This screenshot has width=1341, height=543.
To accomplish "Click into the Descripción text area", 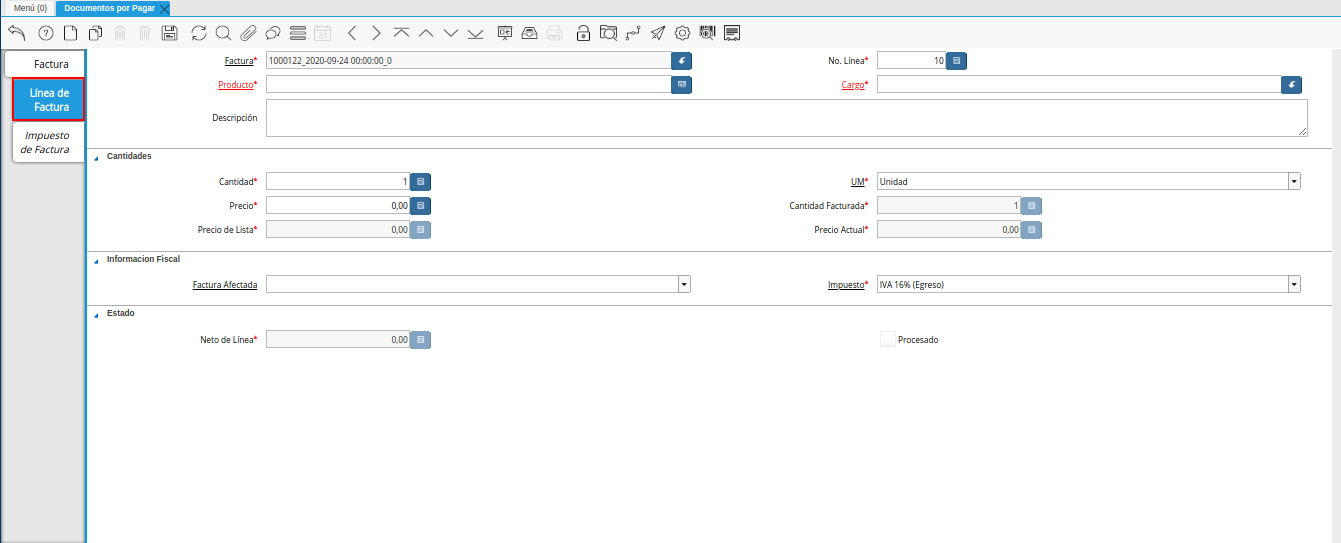I will tap(787, 118).
